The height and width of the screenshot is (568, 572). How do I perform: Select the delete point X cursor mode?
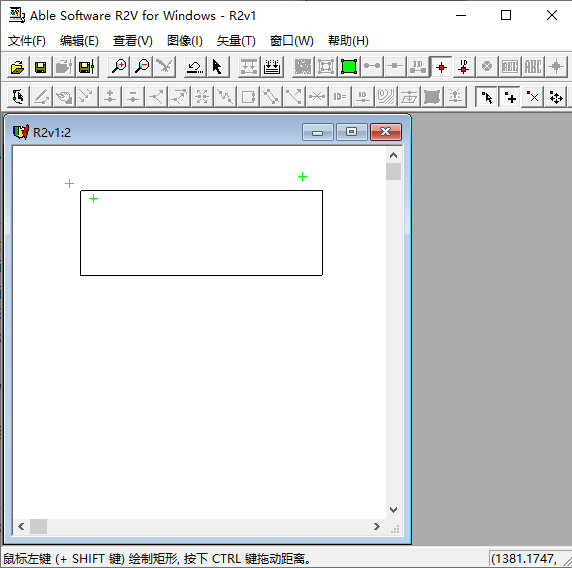532,97
